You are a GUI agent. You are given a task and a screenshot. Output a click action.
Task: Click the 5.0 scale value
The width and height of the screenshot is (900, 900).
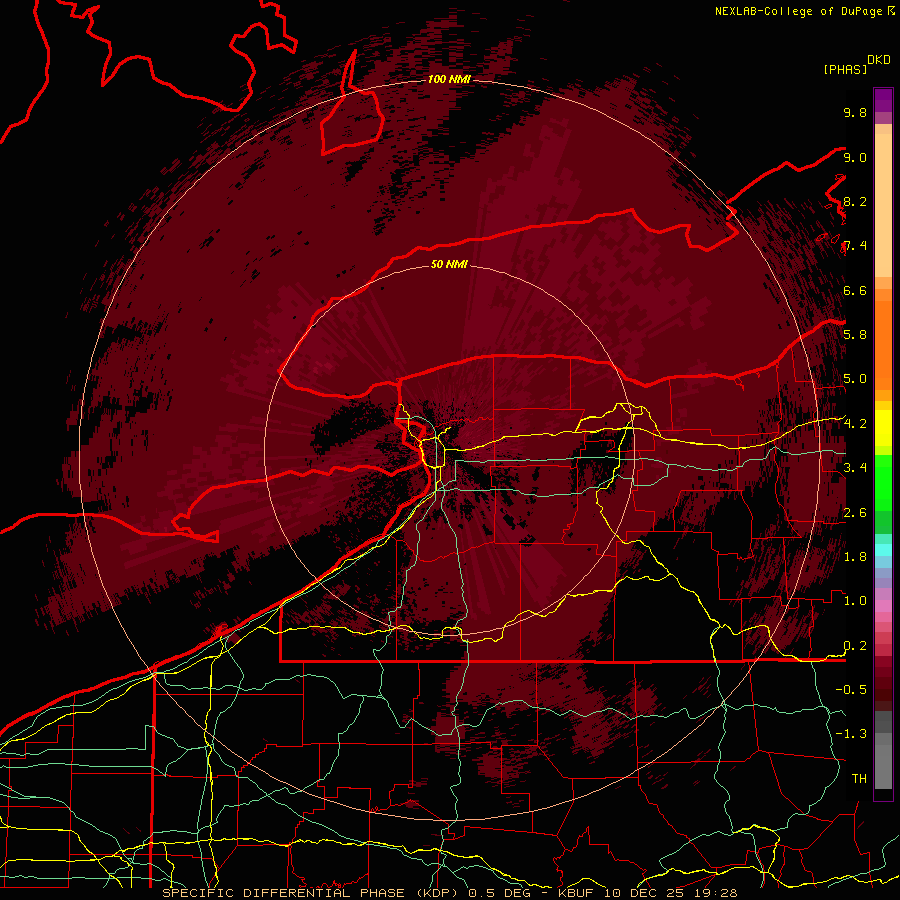855,379
